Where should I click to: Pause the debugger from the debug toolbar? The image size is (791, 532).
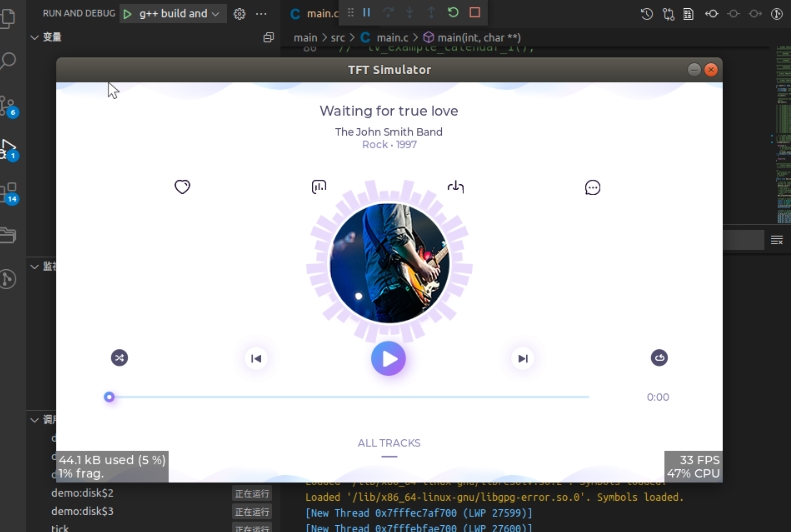[x=367, y=13]
